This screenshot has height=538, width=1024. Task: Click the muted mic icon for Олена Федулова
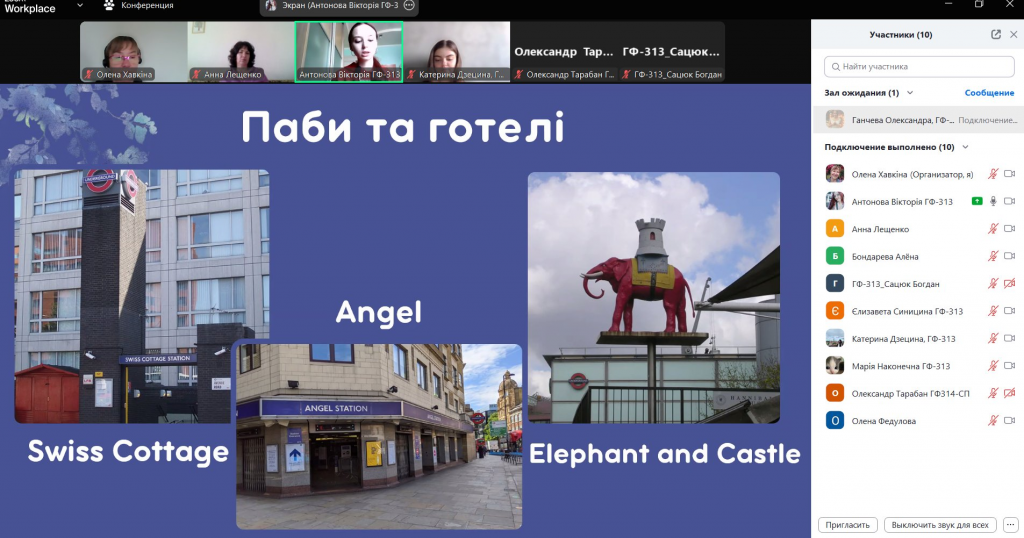(993, 421)
